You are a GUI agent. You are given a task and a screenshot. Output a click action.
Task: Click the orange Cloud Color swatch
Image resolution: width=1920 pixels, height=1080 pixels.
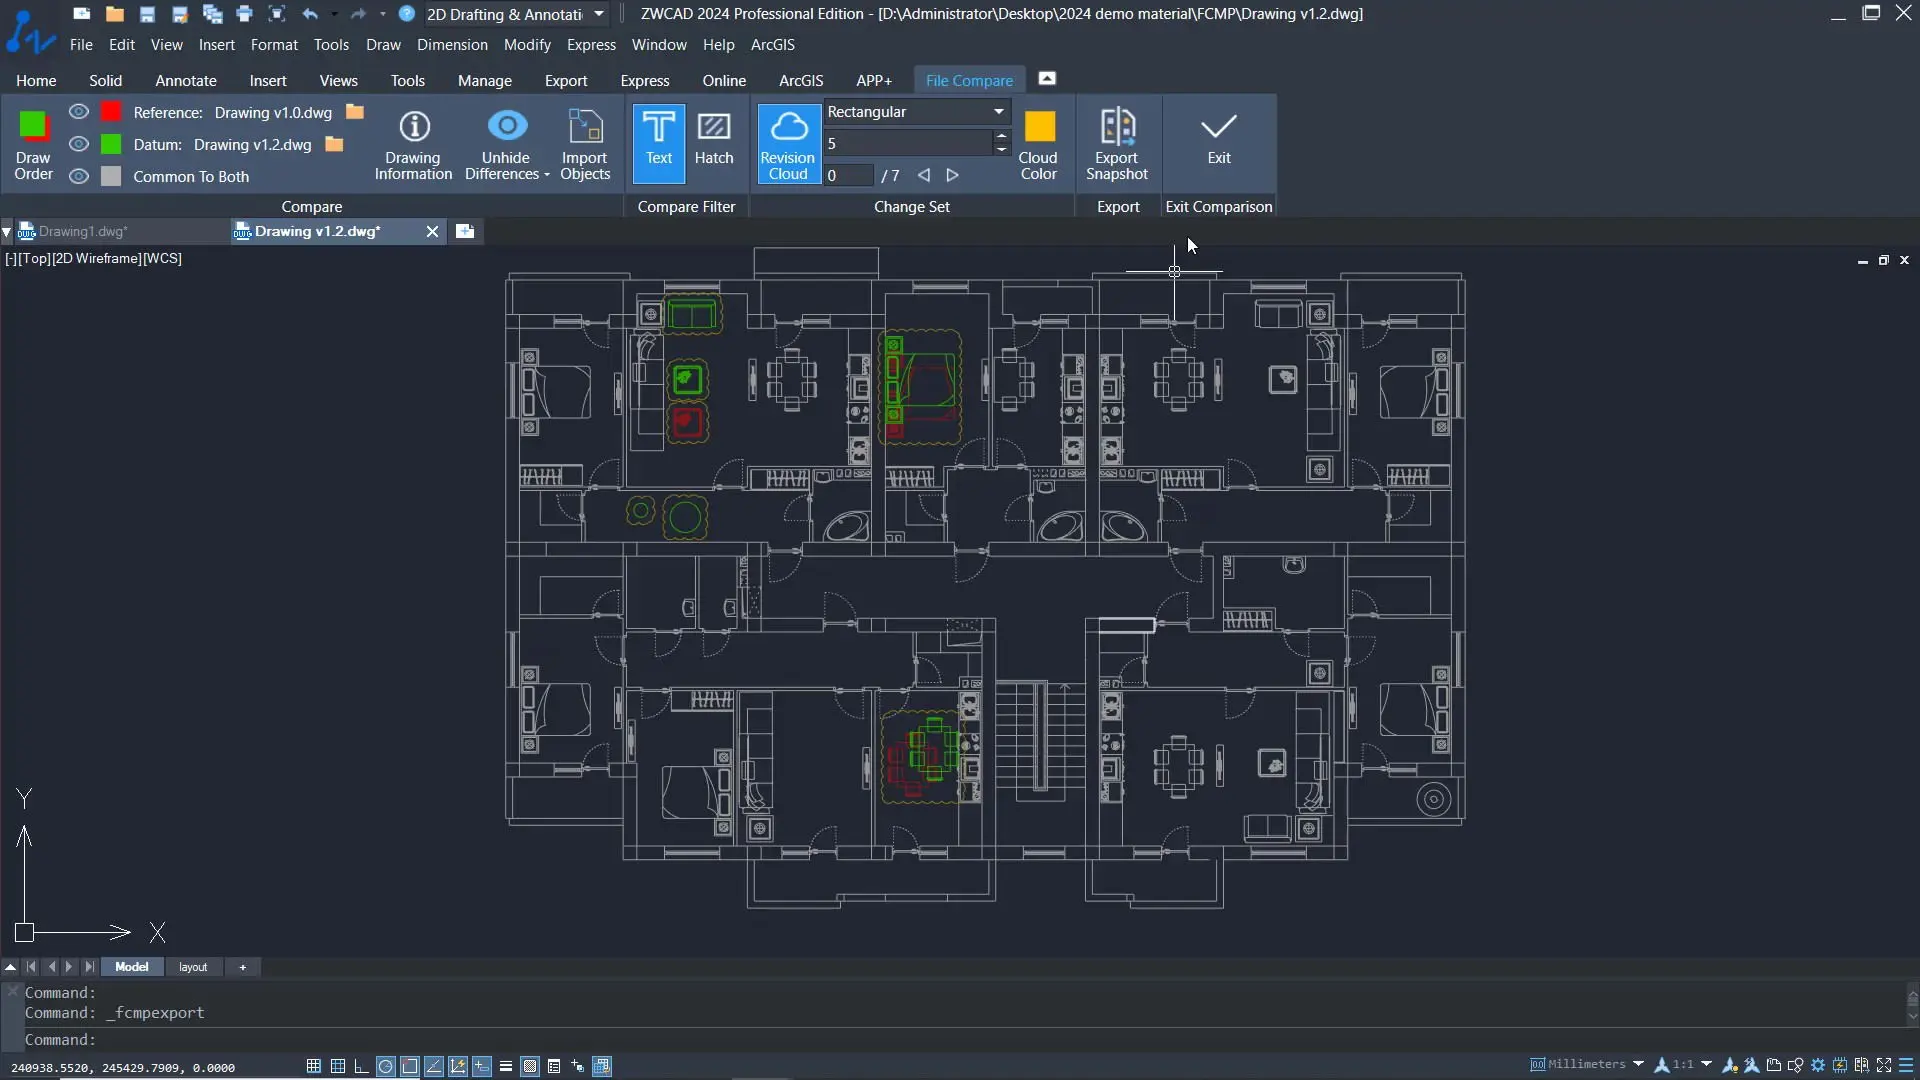(1039, 127)
